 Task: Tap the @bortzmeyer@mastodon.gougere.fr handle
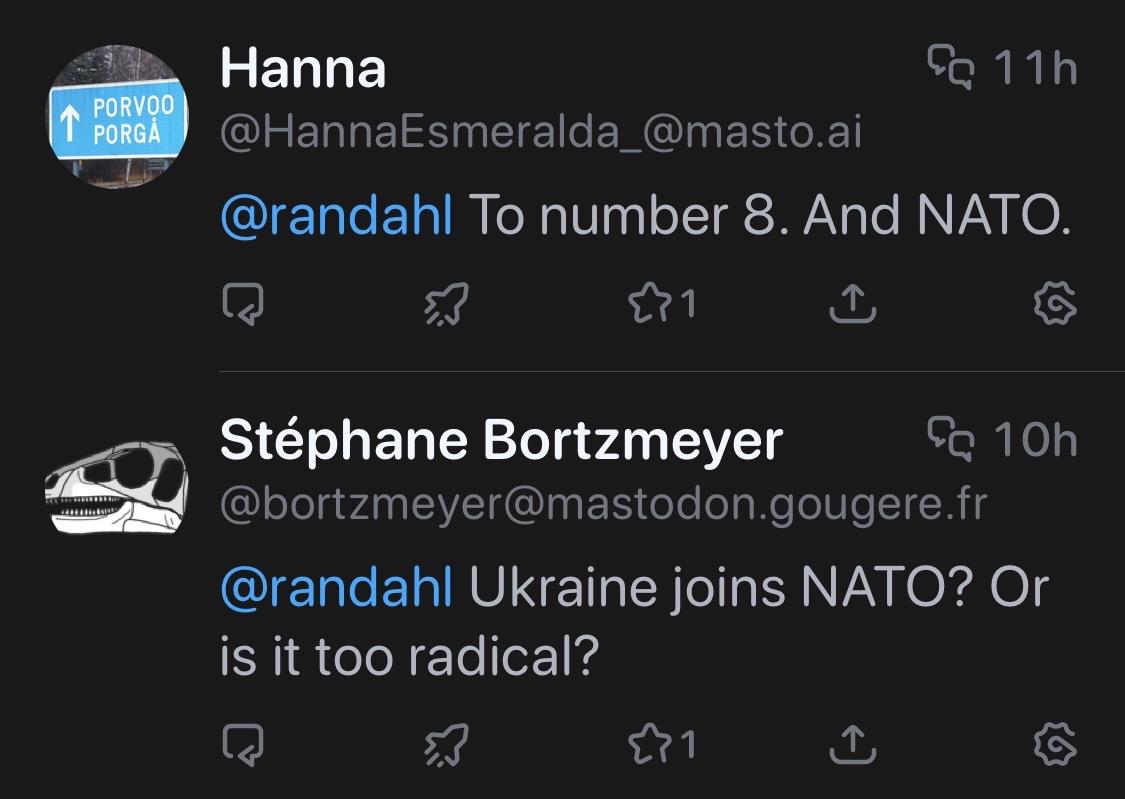pyautogui.click(x=603, y=506)
